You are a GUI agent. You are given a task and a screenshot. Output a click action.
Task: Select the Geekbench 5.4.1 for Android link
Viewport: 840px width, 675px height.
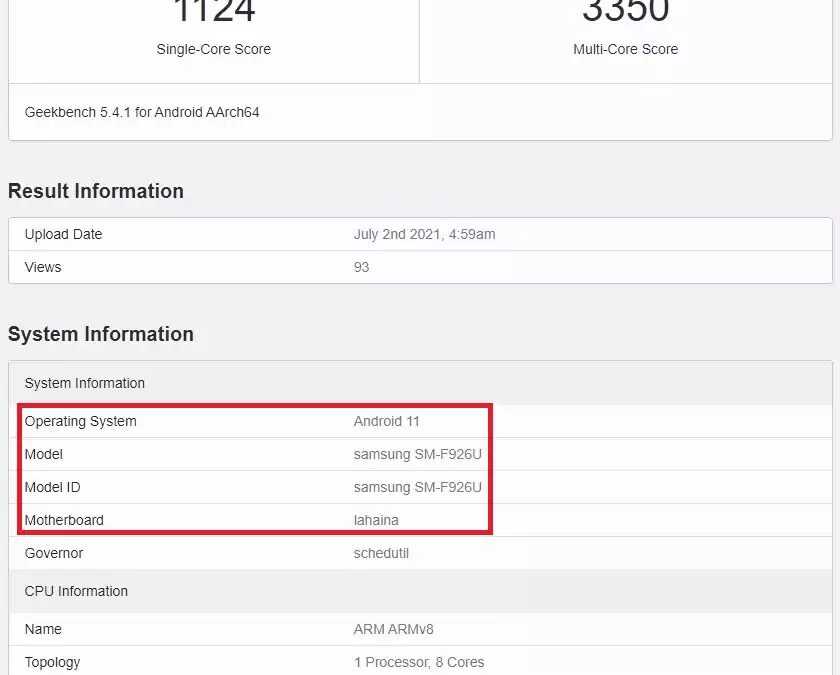point(141,112)
